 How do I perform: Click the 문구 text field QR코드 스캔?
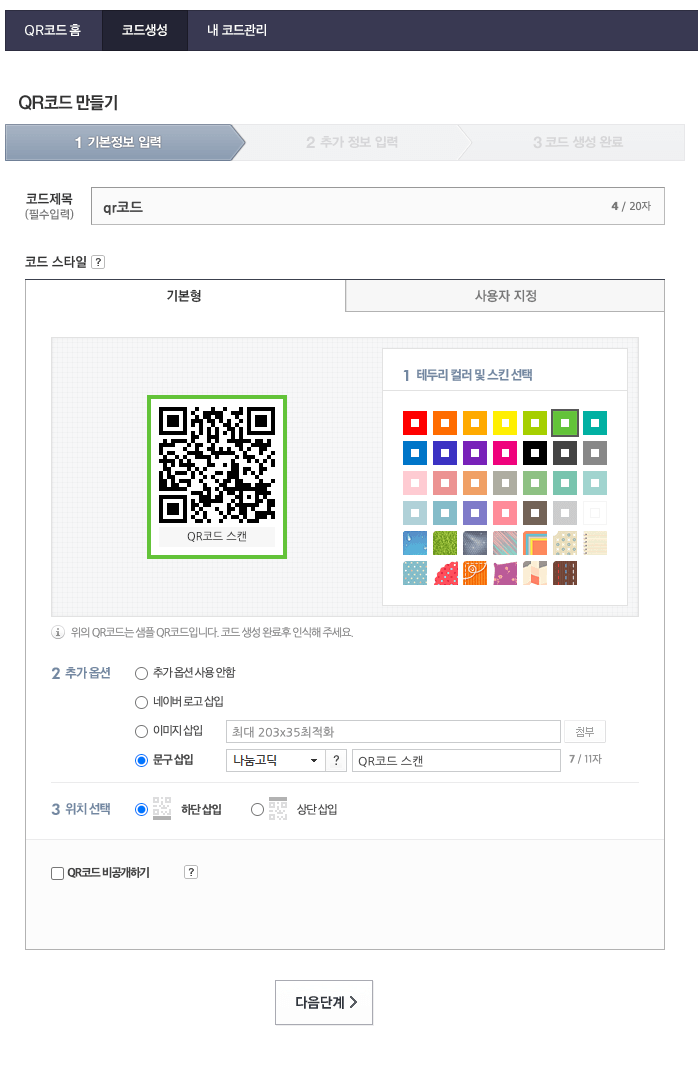(x=456, y=760)
